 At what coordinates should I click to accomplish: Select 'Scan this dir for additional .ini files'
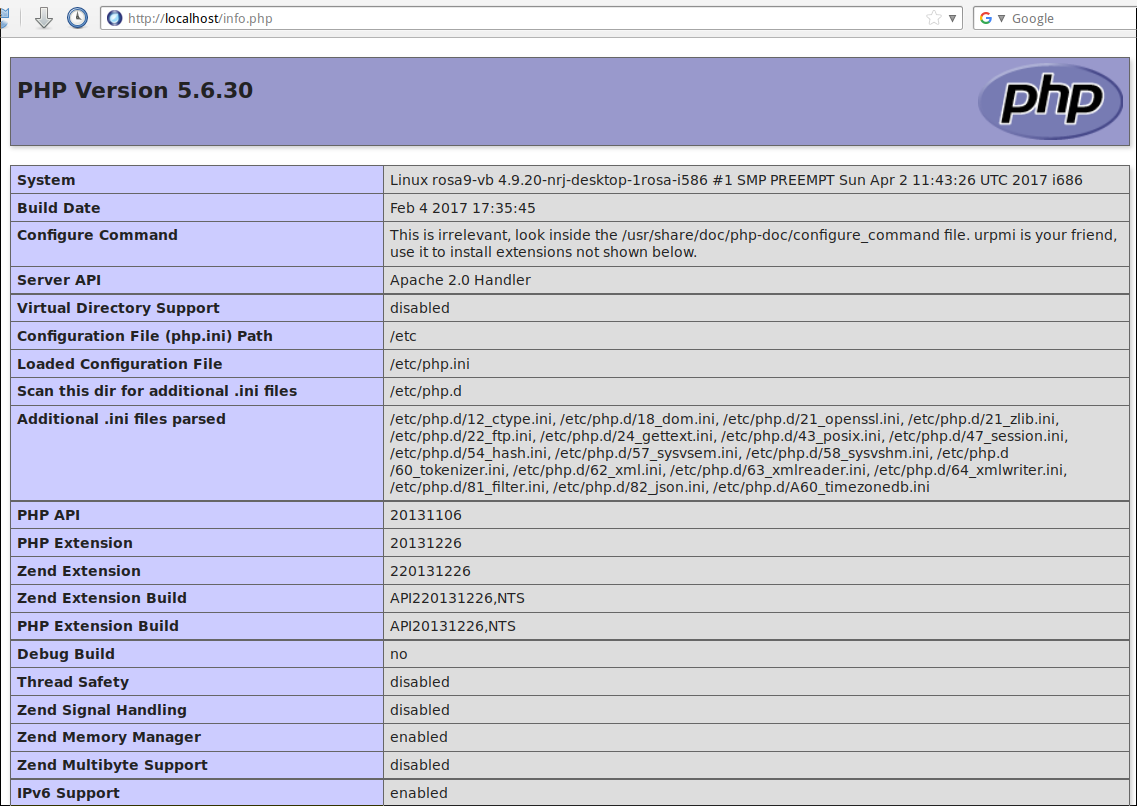(157, 391)
